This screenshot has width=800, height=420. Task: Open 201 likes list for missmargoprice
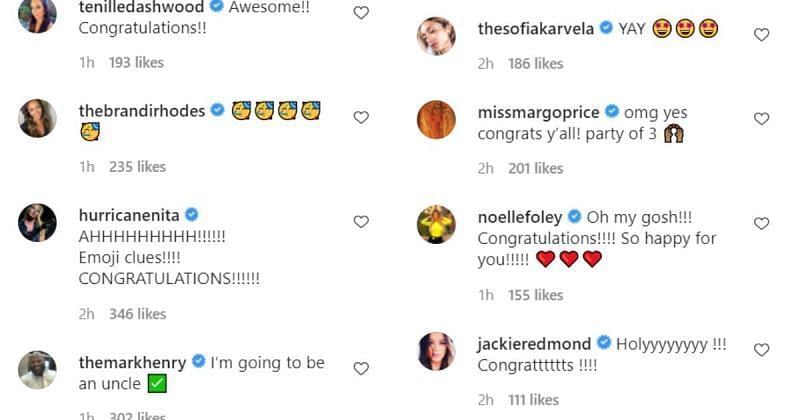coord(535,168)
